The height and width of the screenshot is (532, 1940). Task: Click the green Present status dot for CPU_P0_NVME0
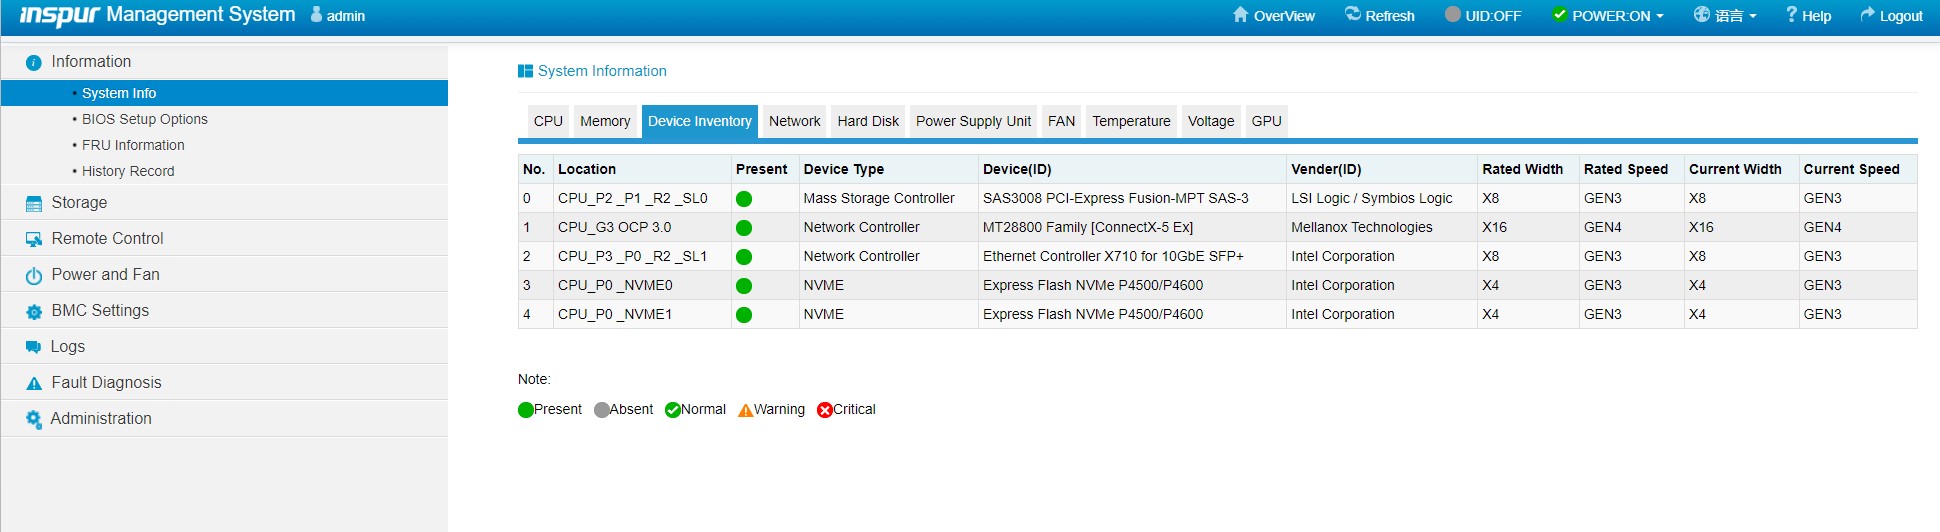(744, 286)
